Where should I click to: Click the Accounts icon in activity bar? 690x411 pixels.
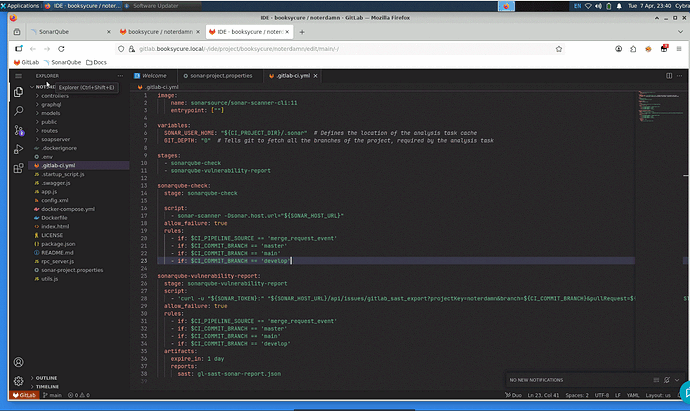[x=18, y=361]
